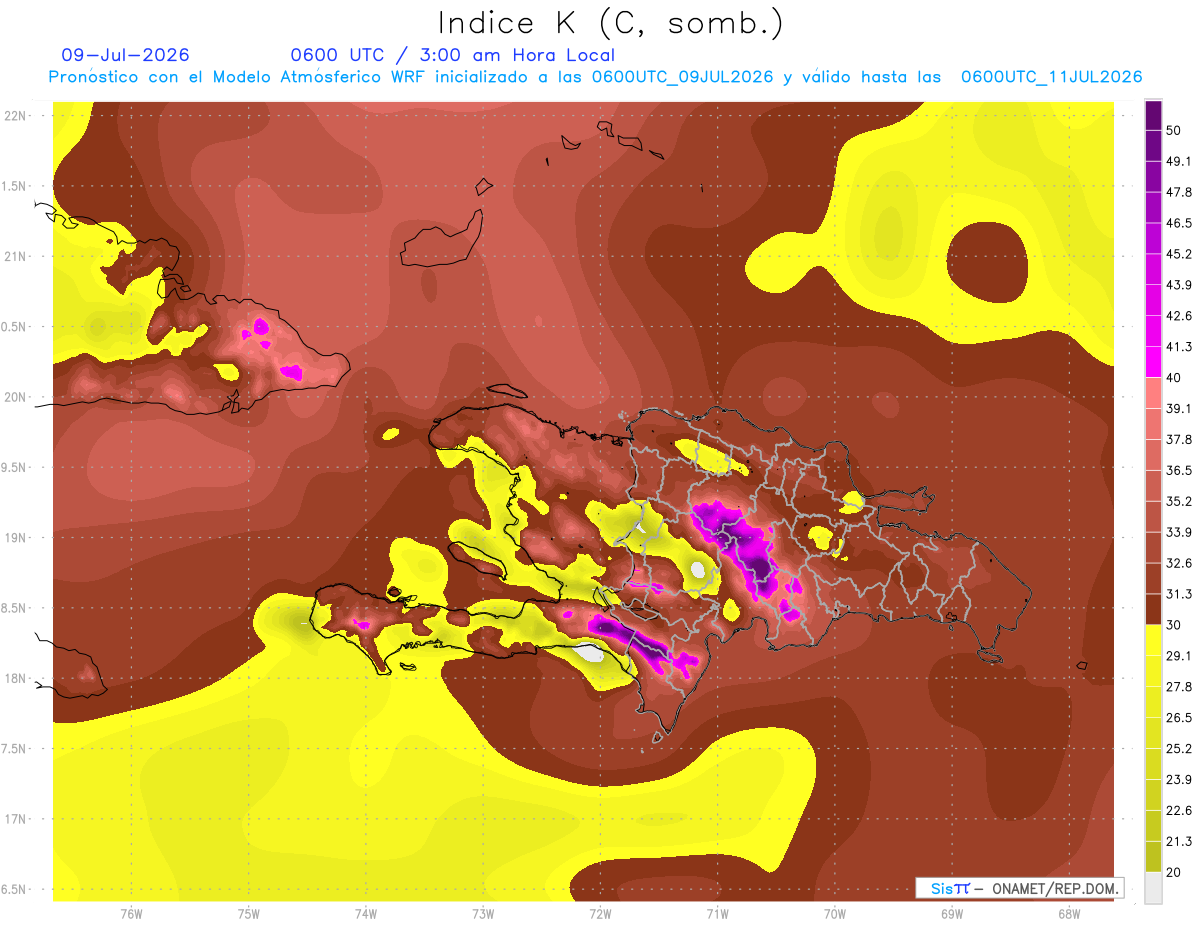Click the latitude label "21N"
Viewport: 1200px width, 927px height.
tap(15, 257)
